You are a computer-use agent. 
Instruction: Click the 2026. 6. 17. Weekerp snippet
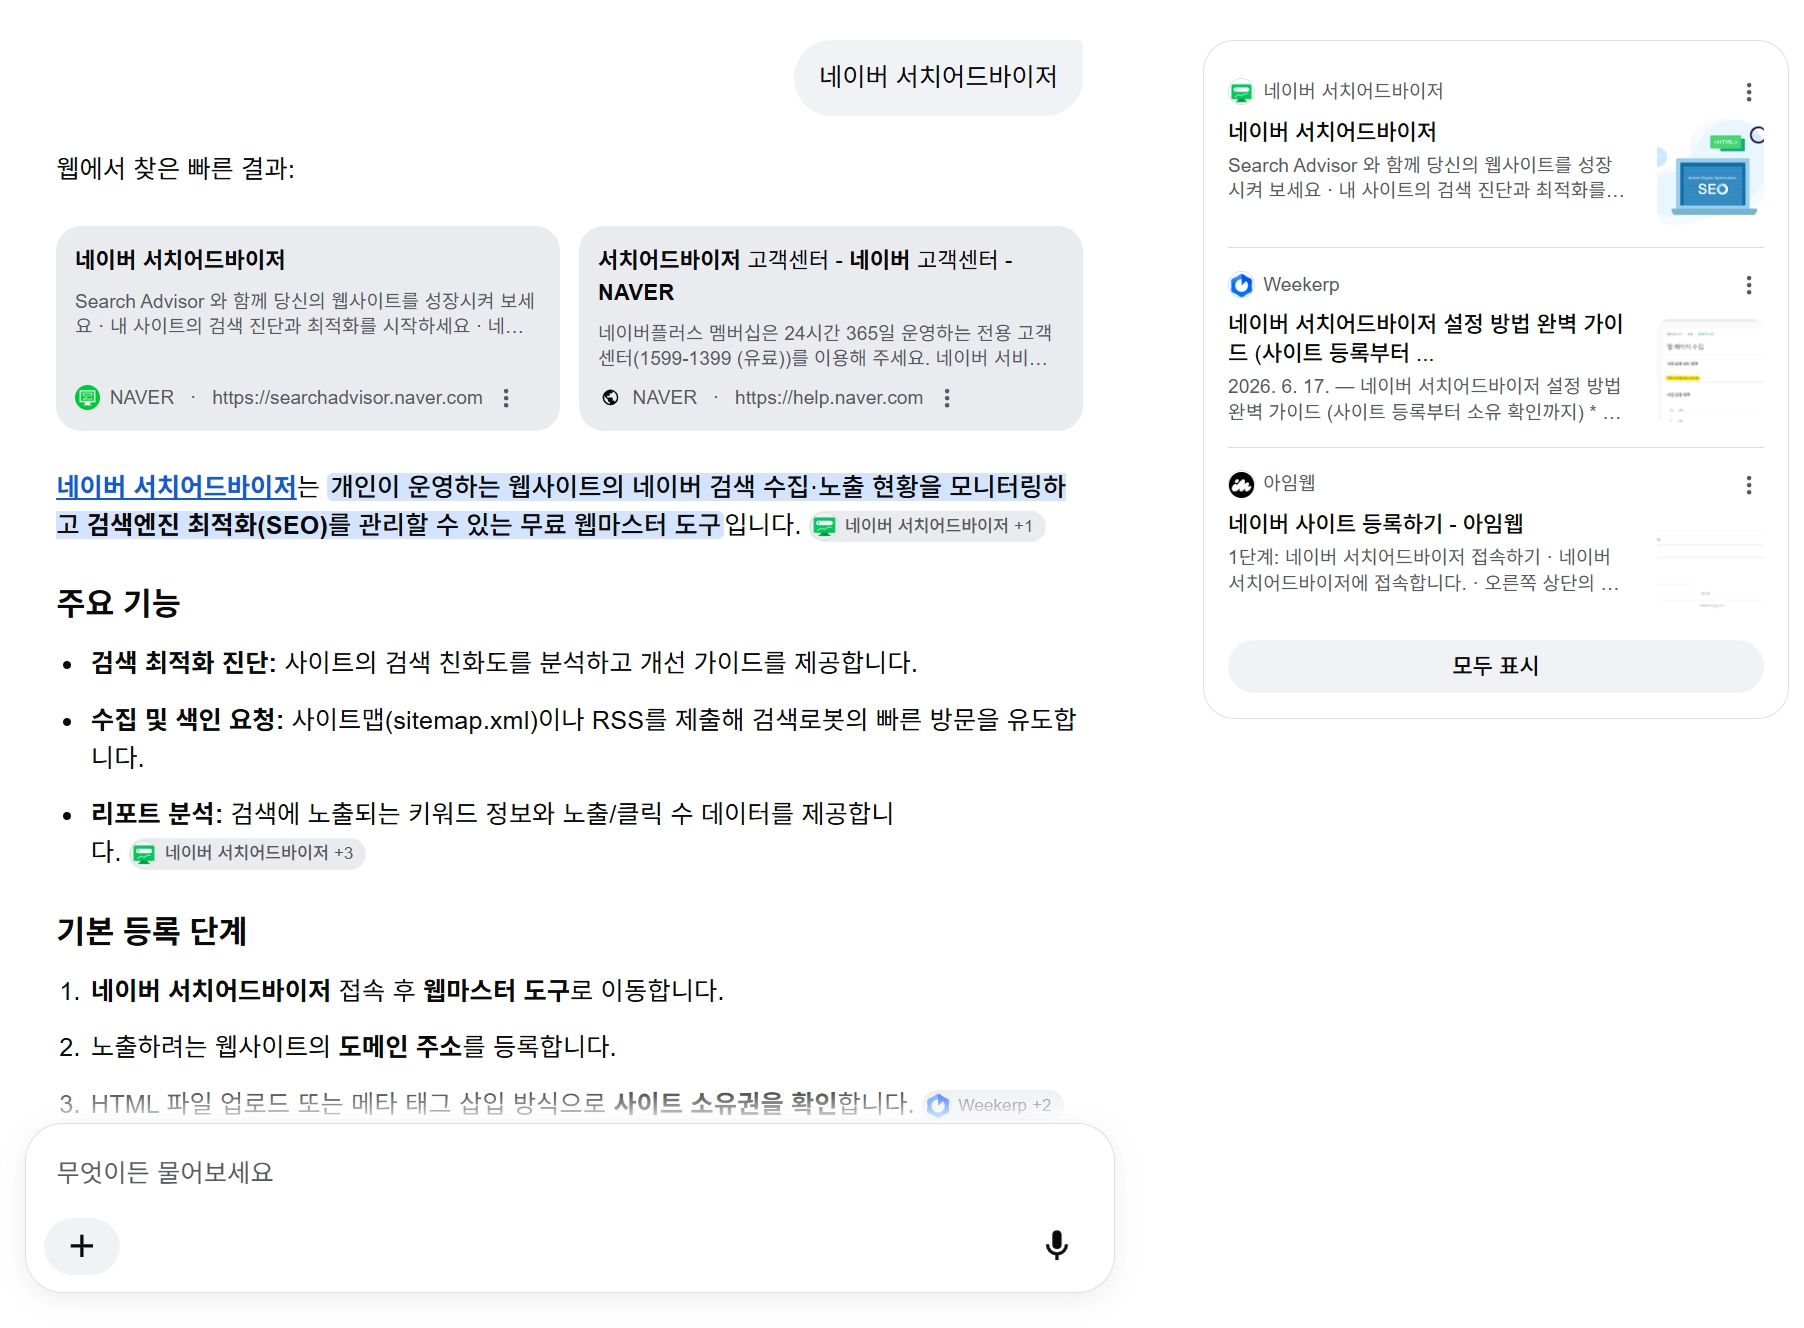click(x=1425, y=399)
